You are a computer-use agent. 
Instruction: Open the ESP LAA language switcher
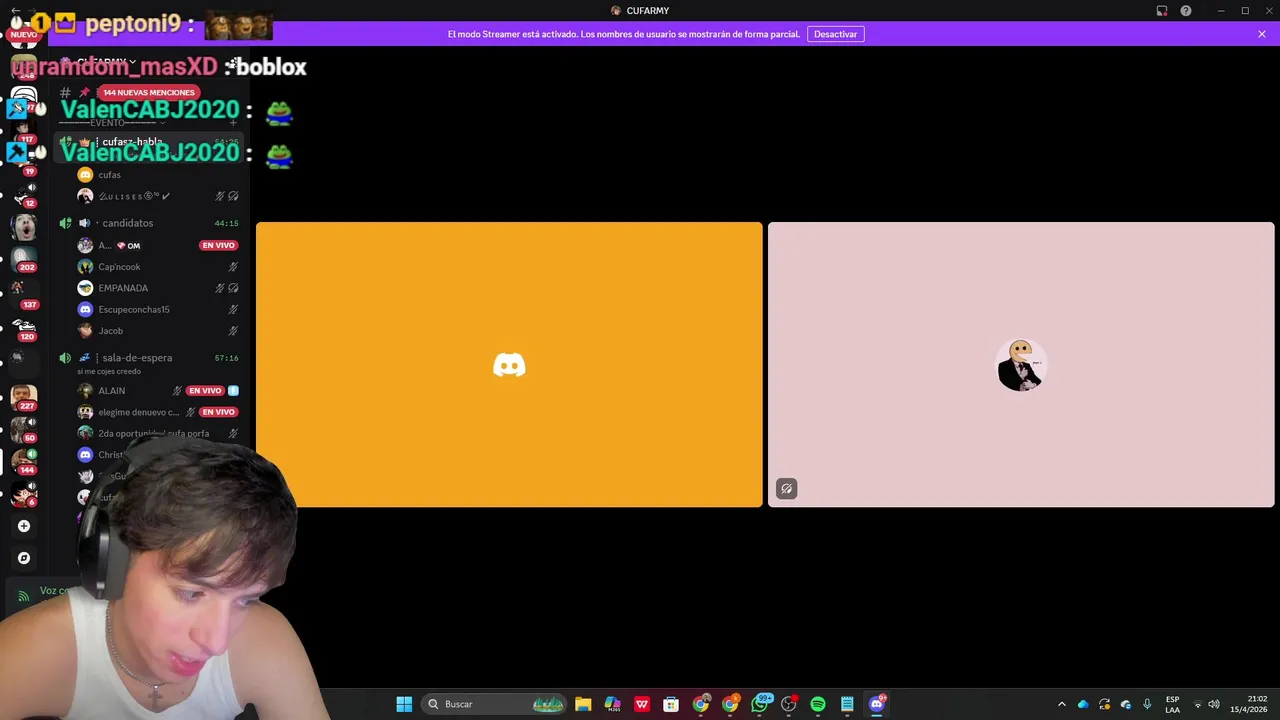(x=1172, y=704)
